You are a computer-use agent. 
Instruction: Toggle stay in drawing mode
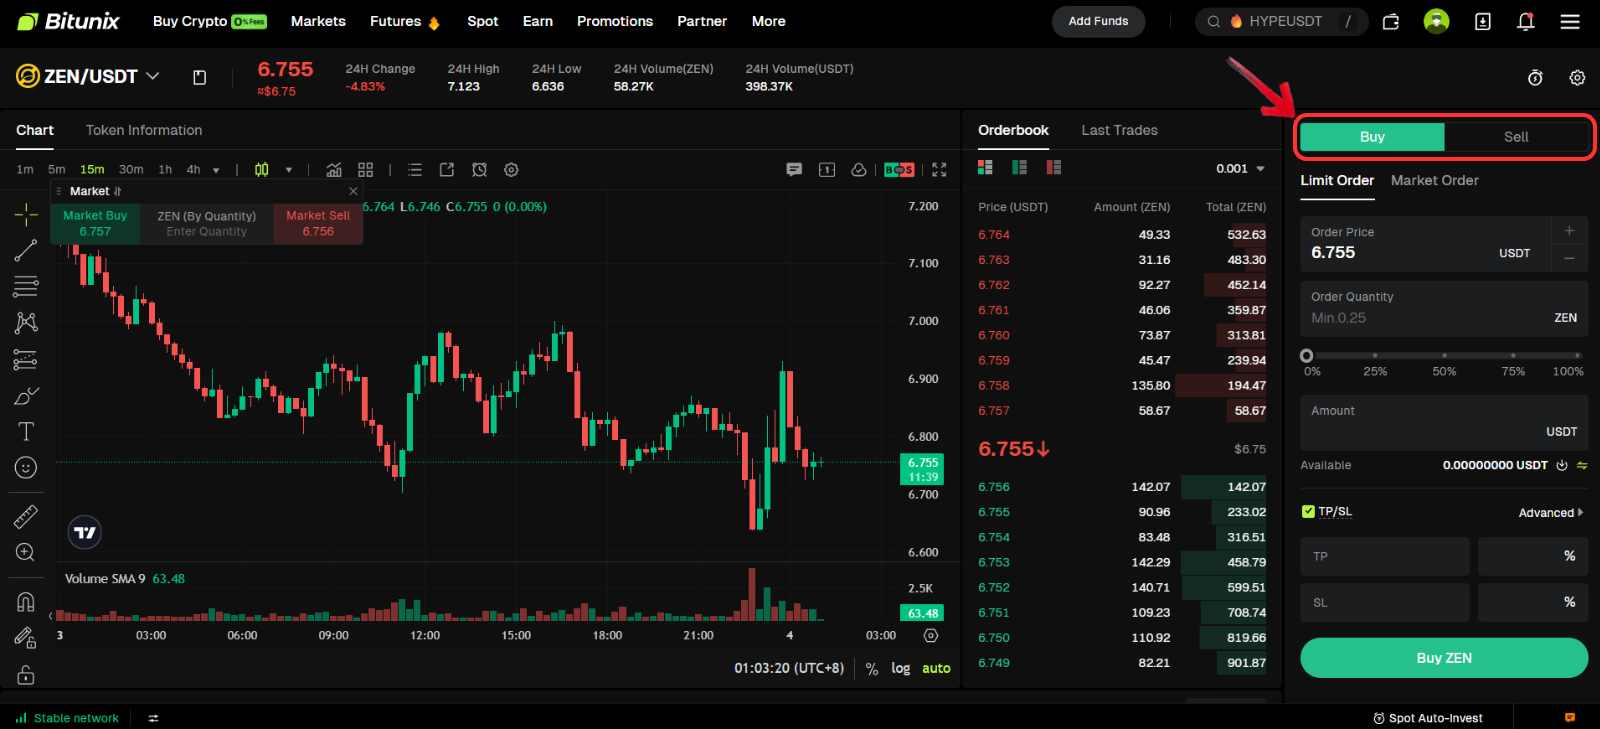pyautogui.click(x=26, y=637)
